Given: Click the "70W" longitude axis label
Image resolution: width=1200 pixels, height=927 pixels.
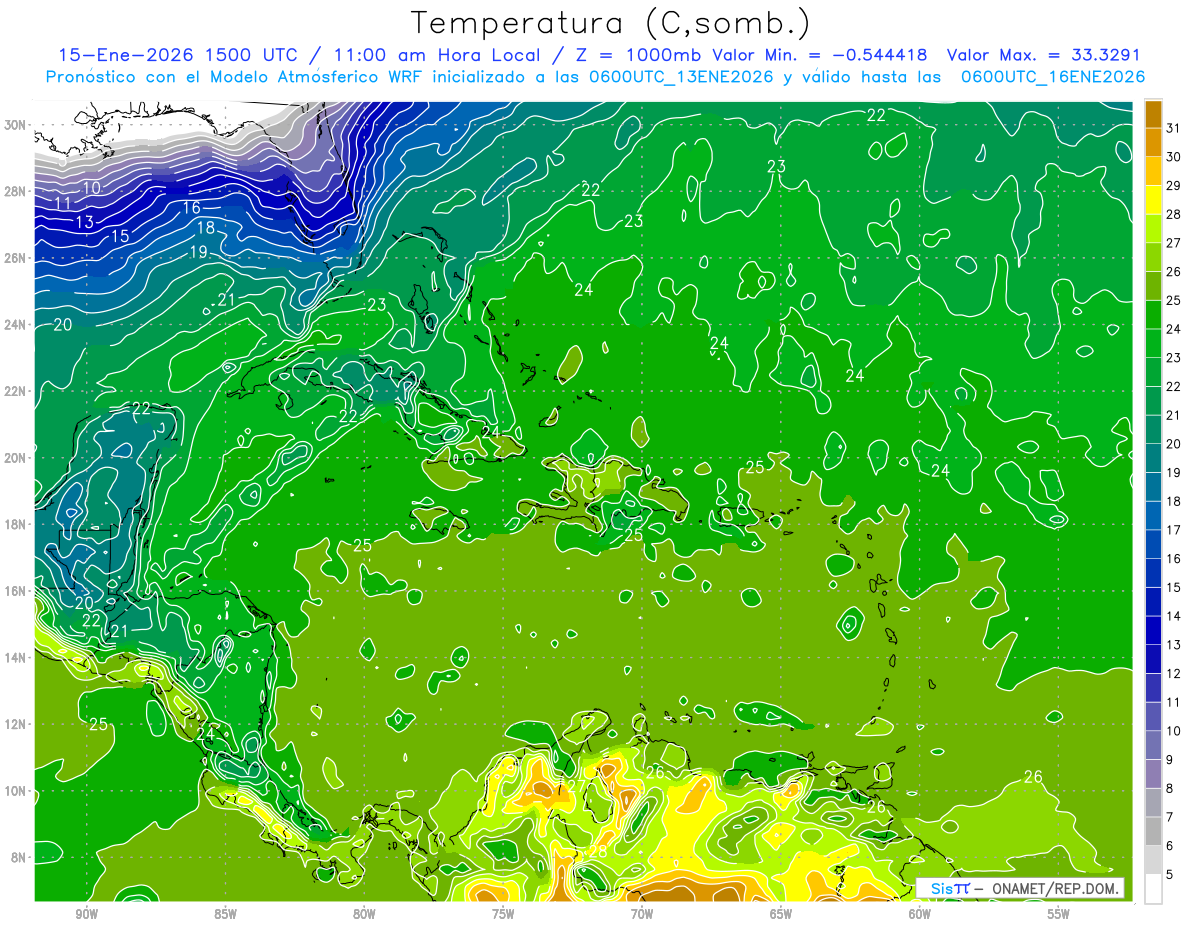Looking at the screenshot, I should pos(642,915).
